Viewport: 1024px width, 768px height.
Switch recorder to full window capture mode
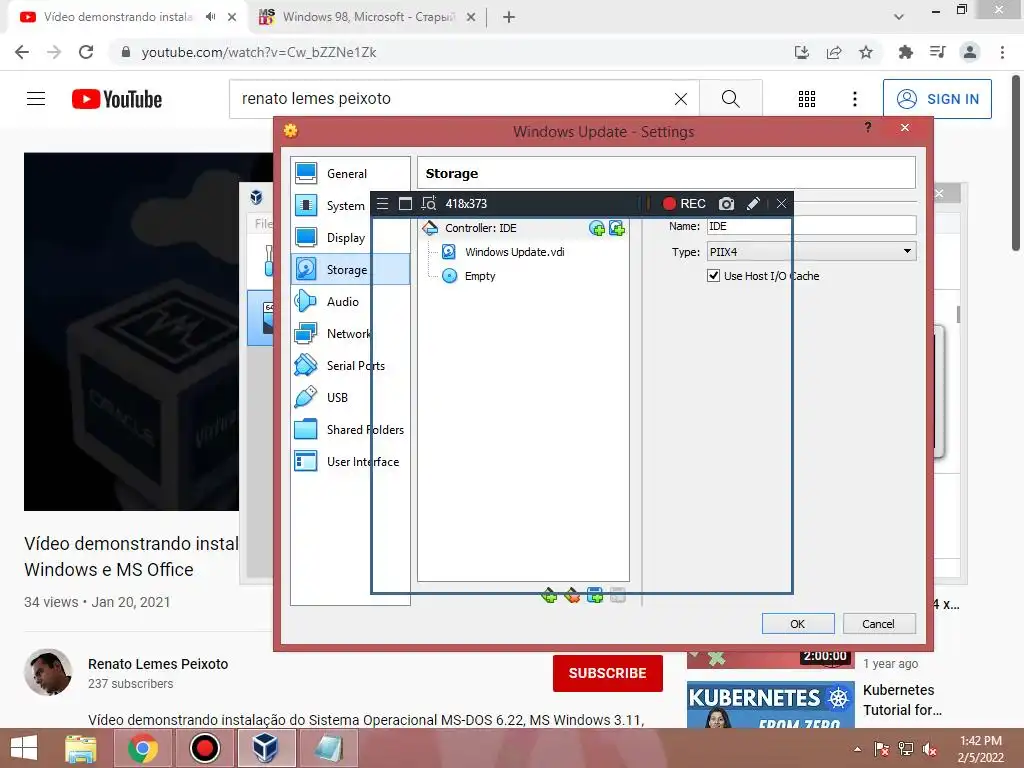click(x=405, y=204)
